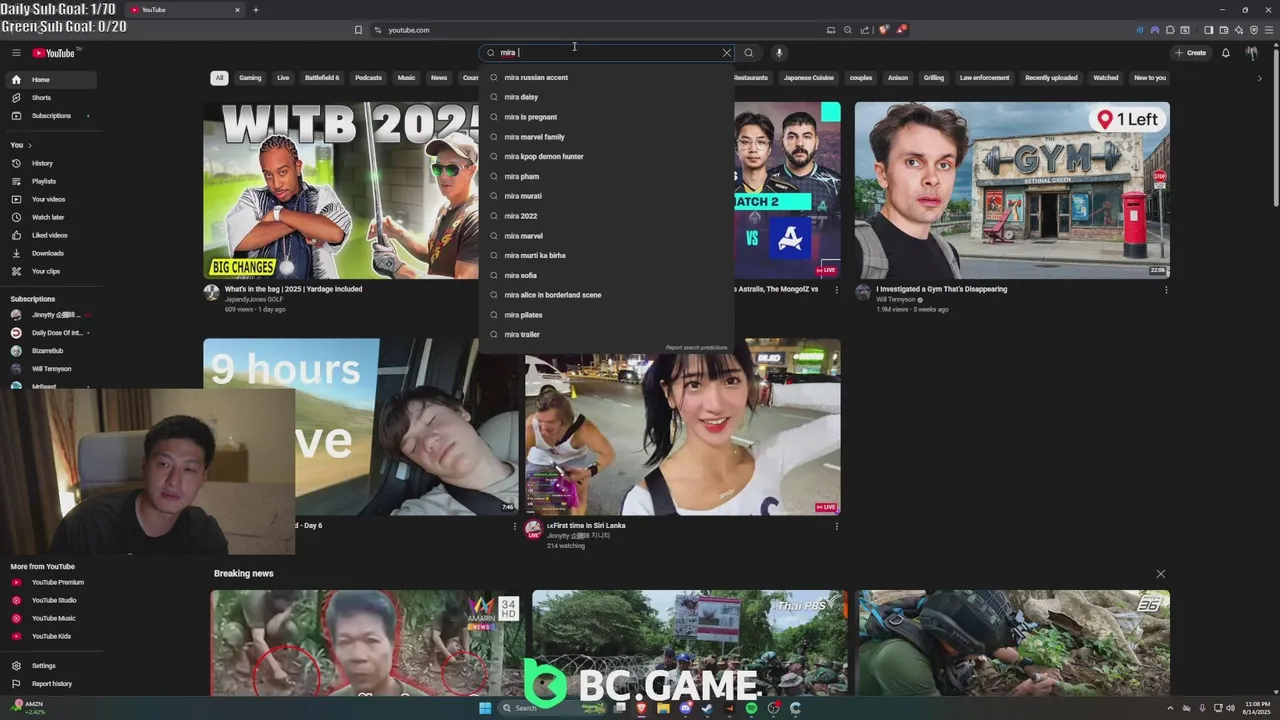Choose suggestion 'mira russian accent'
Viewport: 1280px width, 720px height.
point(606,78)
